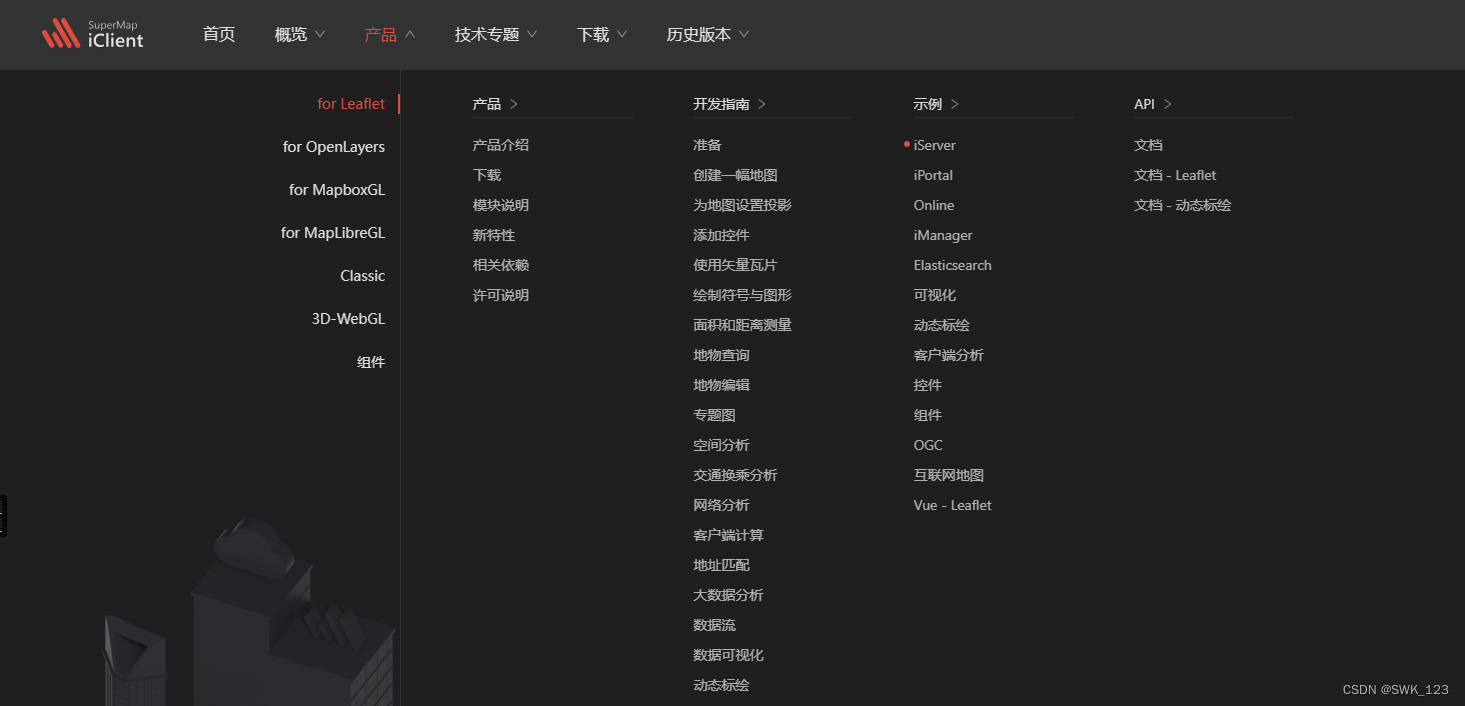Open 动态标绘 in 示例 column

click(941, 325)
